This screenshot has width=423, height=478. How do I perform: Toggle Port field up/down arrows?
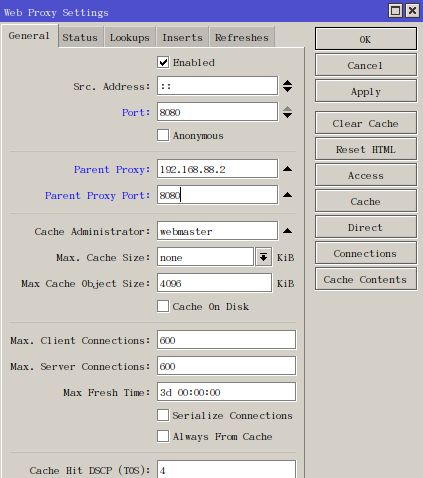click(287, 112)
